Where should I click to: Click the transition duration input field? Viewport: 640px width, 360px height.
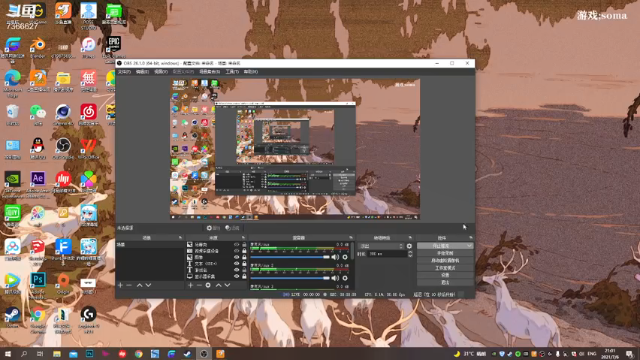click(387, 254)
